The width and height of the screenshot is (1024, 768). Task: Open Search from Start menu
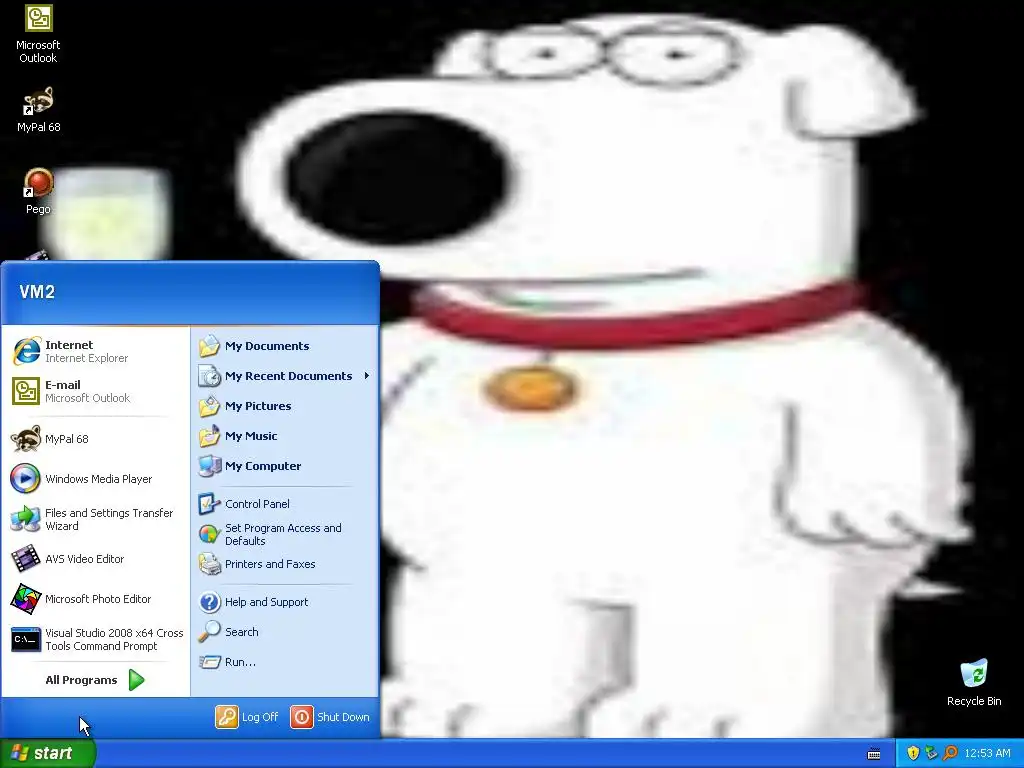285,632
